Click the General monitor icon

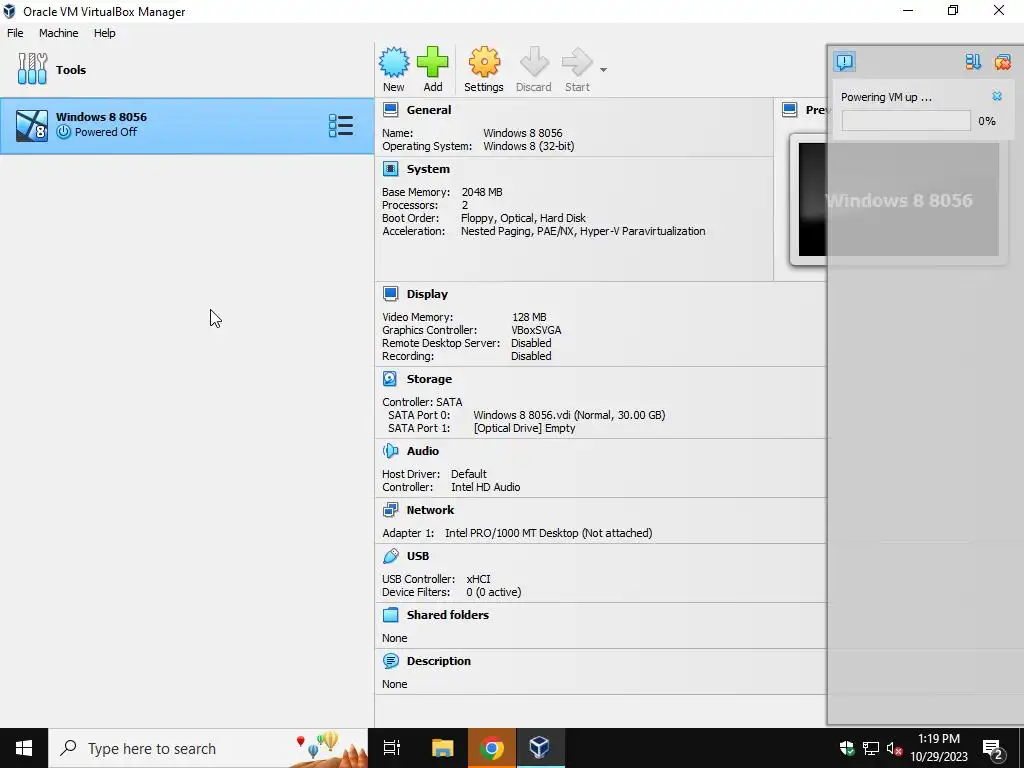[x=391, y=110]
